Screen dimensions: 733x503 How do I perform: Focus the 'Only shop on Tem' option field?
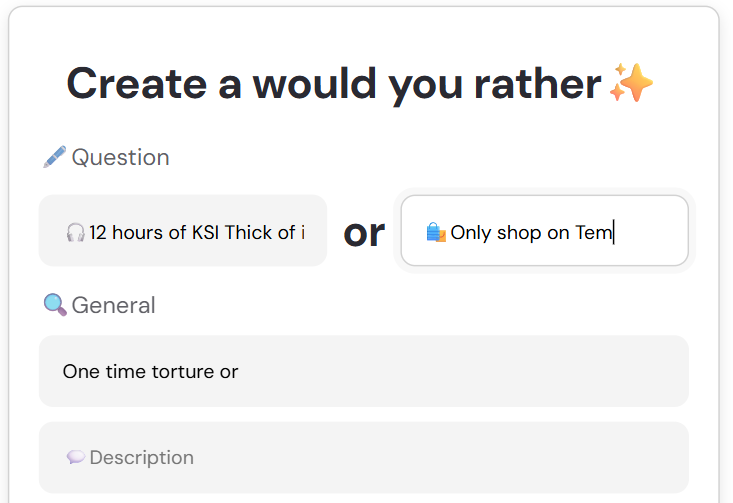tap(545, 230)
